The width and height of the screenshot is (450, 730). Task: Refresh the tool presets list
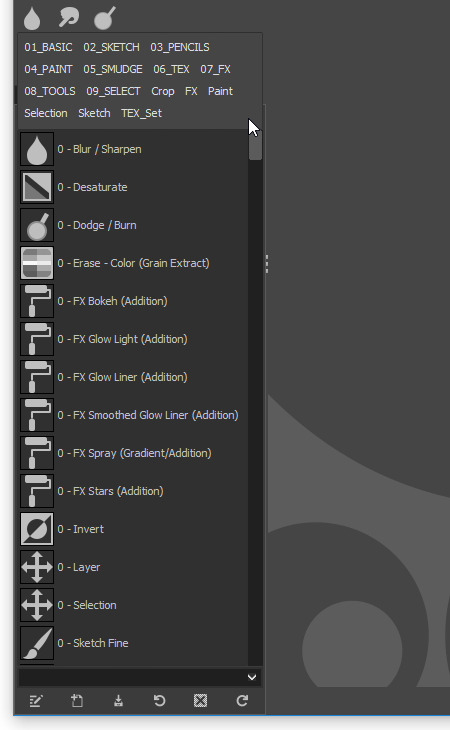242,701
